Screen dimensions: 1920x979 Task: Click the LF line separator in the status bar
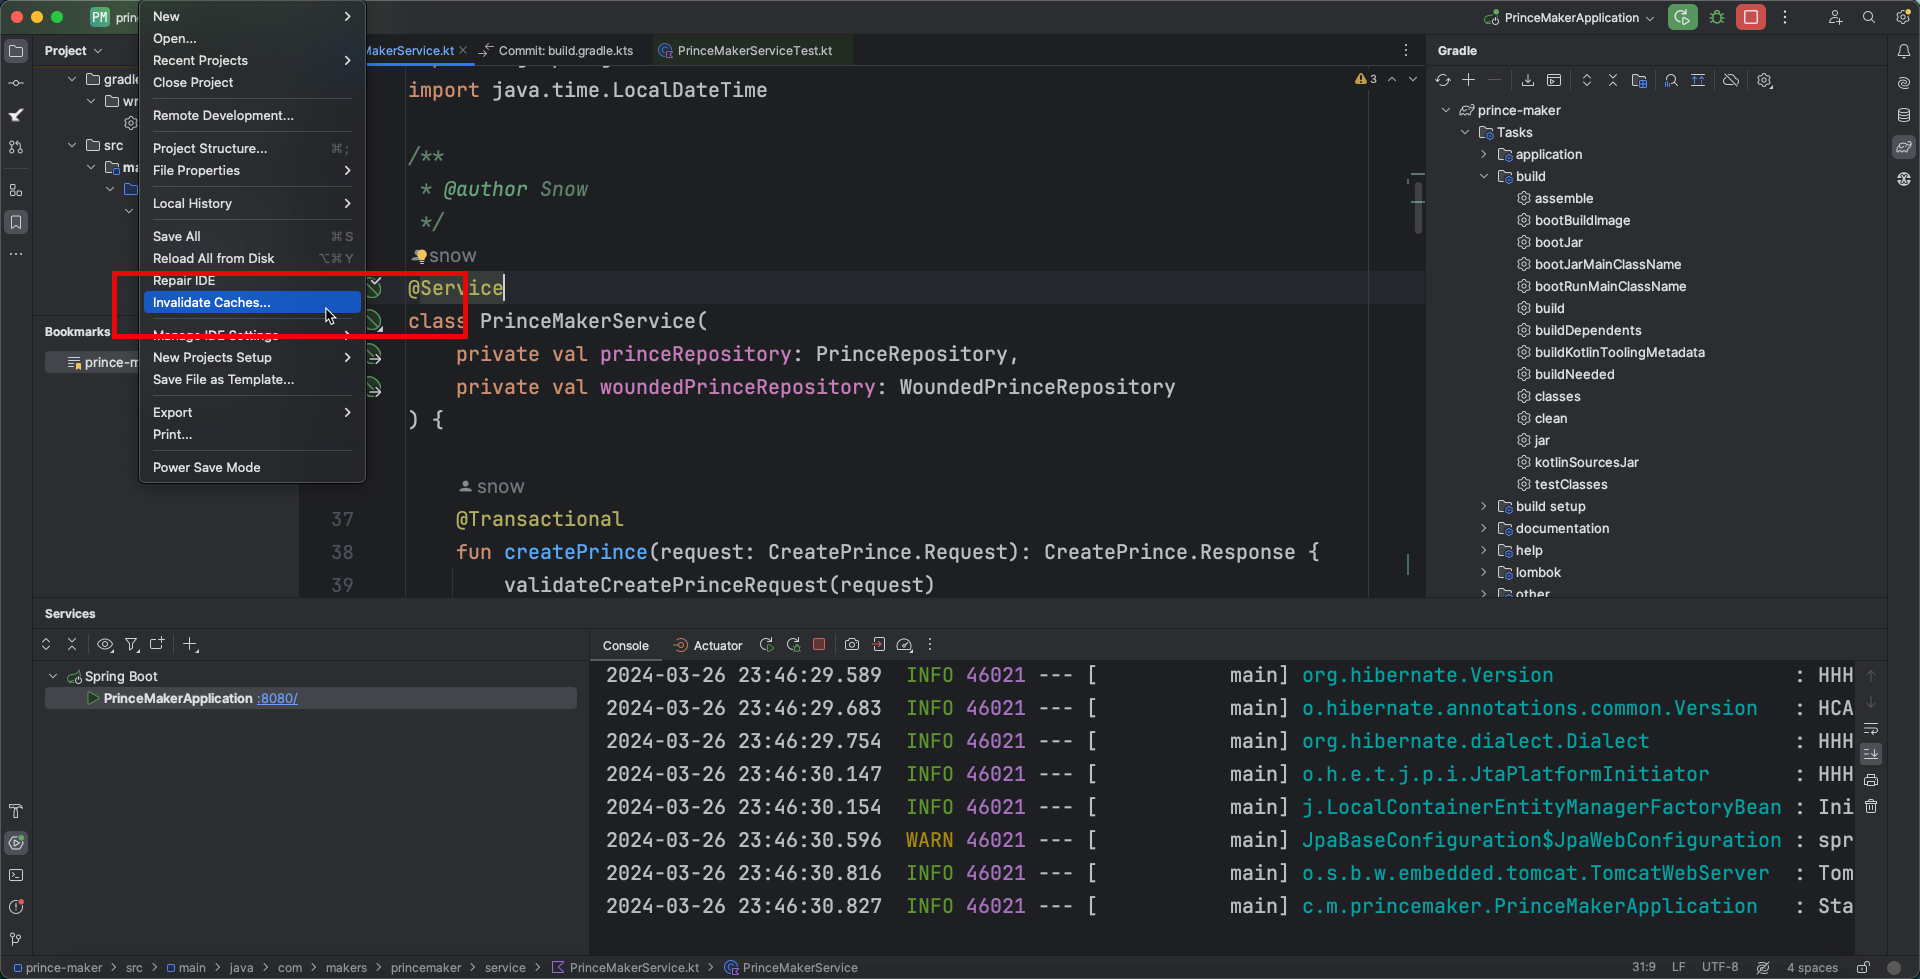(1679, 967)
